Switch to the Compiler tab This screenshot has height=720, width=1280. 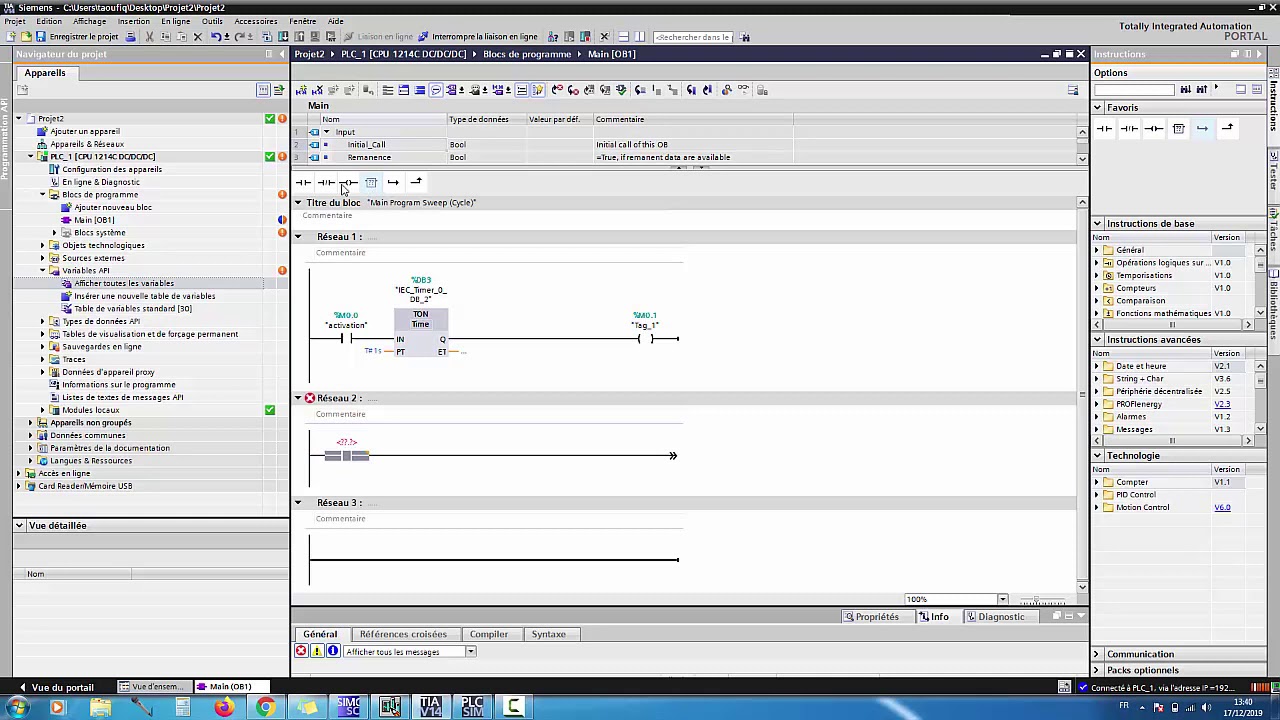point(489,634)
